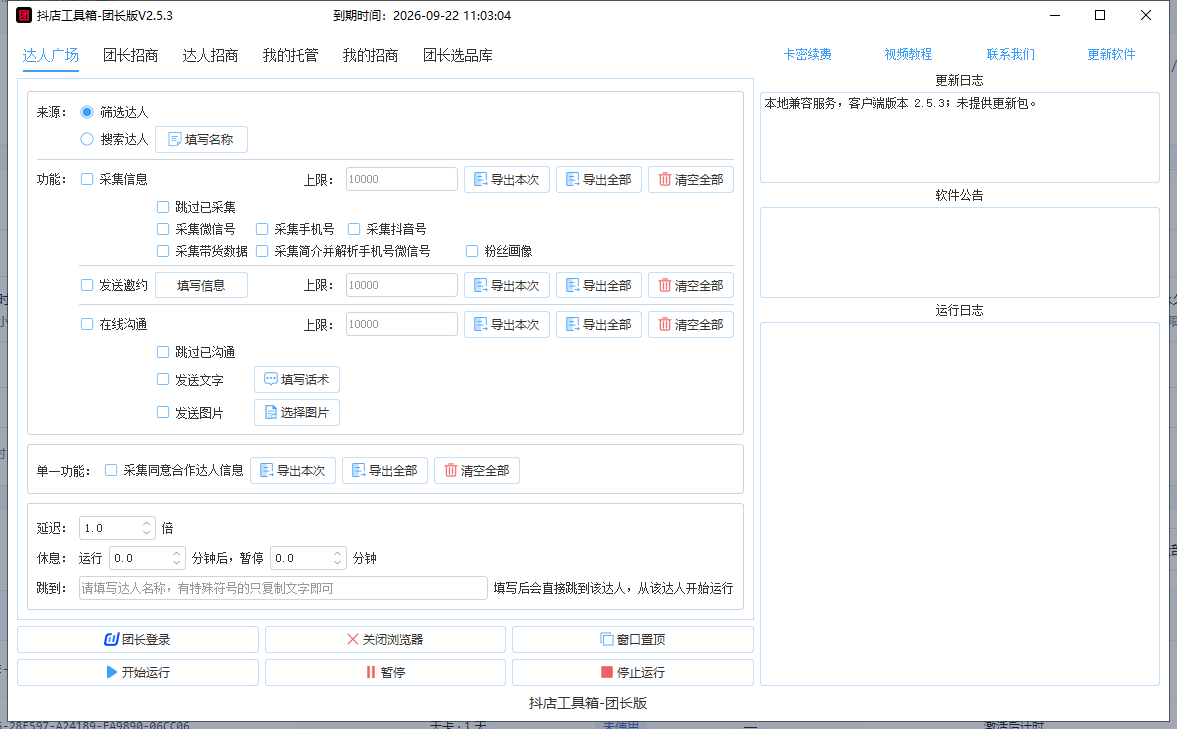This screenshot has width=1177, height=729.
Task: Enable 采集同意合作达人信息 checkbox
Action: point(111,470)
